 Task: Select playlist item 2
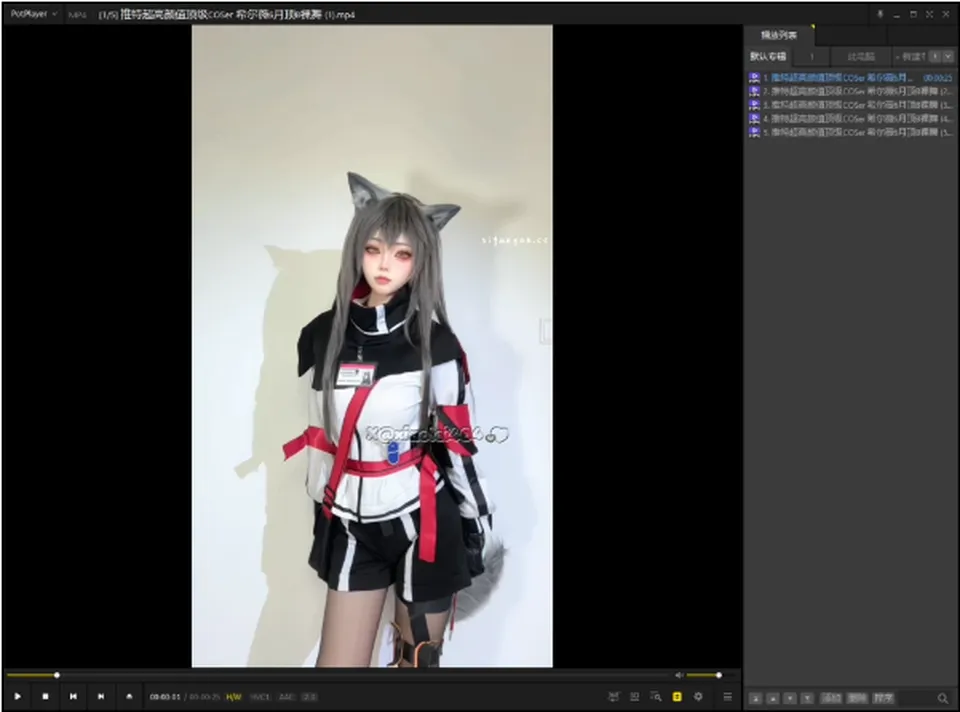pyautogui.click(x=850, y=91)
